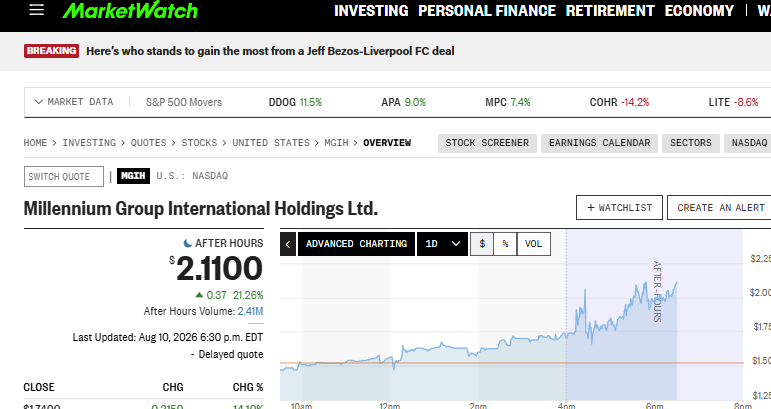Open Economy section
Image resolution: width=771 pixels, height=409 pixels.
pyautogui.click(x=699, y=11)
